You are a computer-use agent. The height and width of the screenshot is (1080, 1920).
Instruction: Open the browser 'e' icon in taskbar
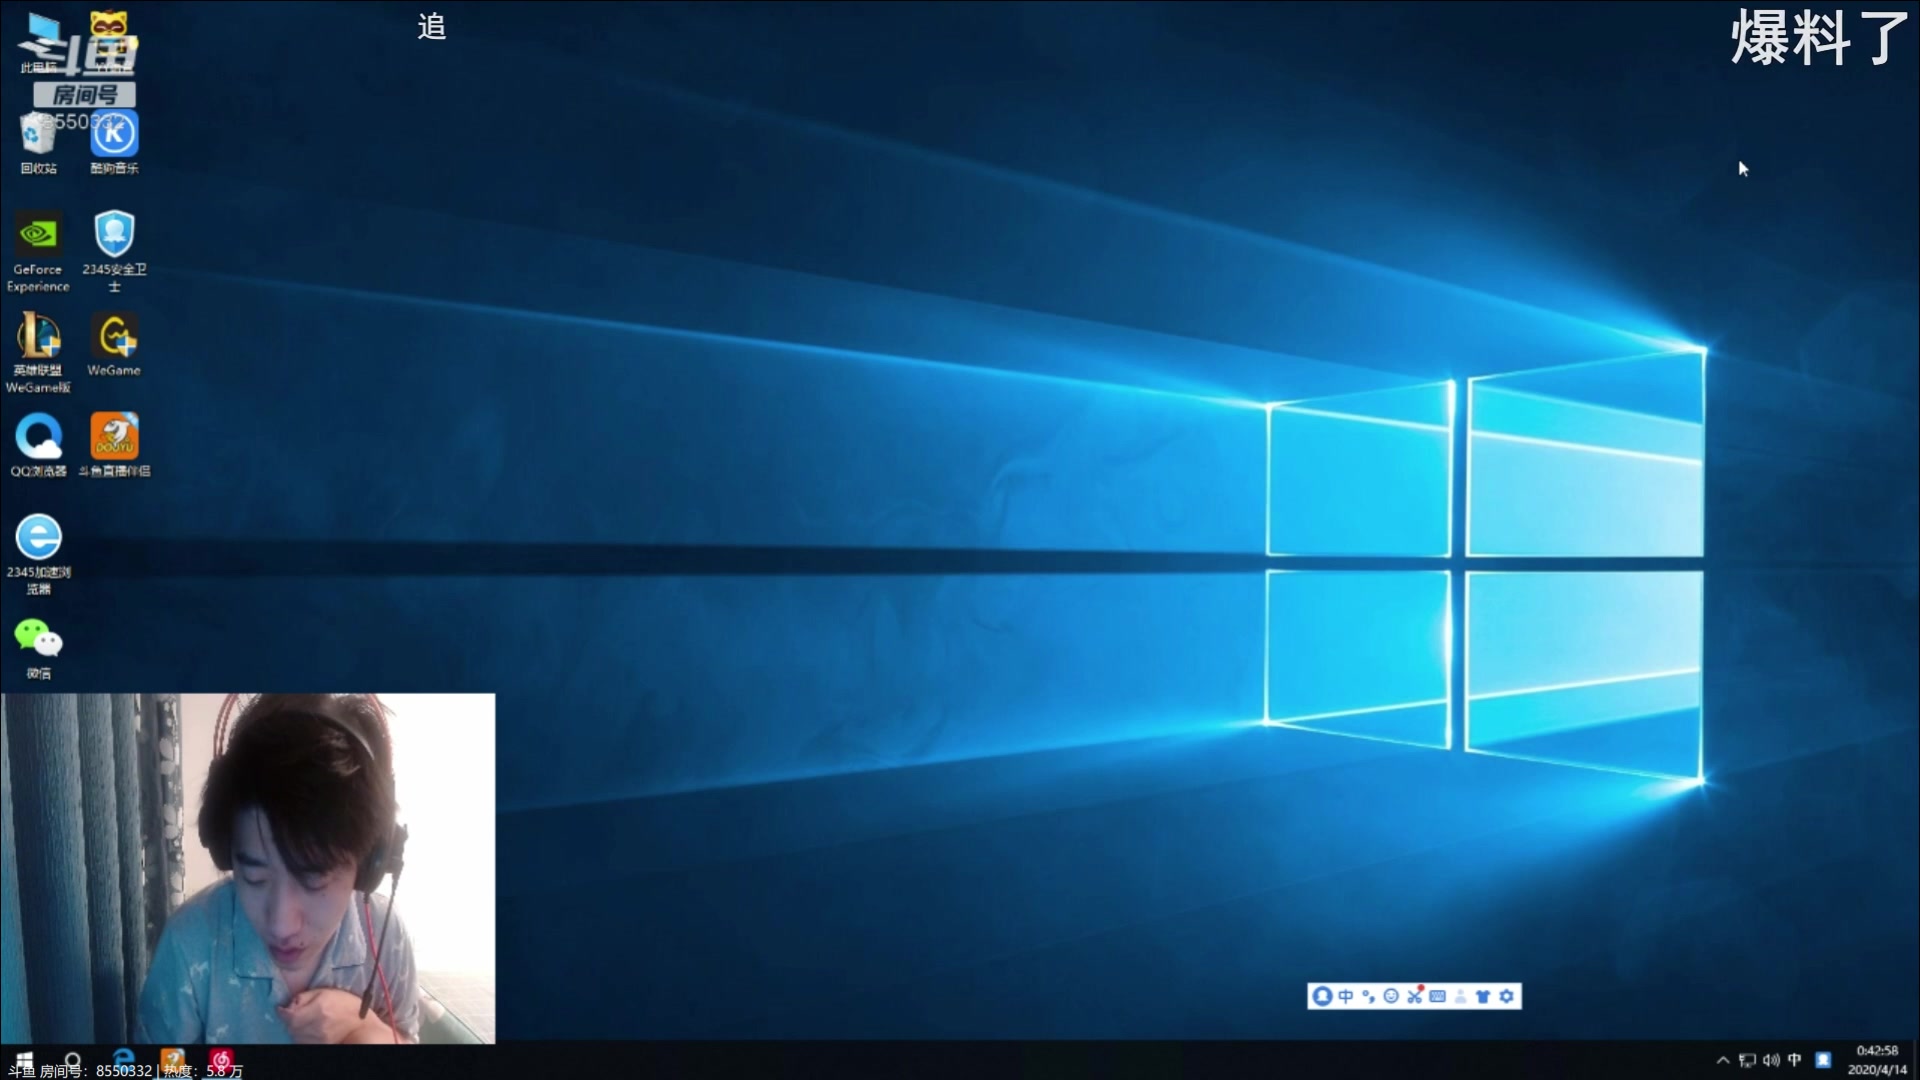(x=124, y=1058)
